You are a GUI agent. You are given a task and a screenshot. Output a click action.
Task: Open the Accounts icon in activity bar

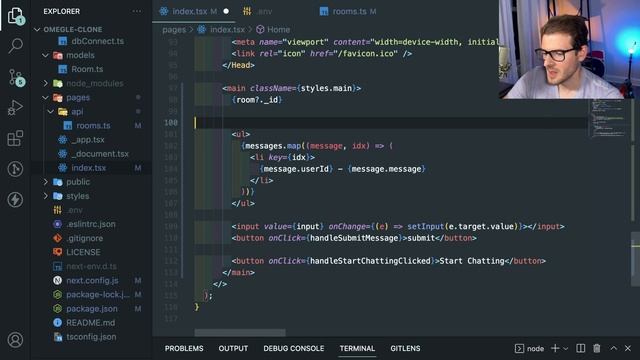[15, 340]
